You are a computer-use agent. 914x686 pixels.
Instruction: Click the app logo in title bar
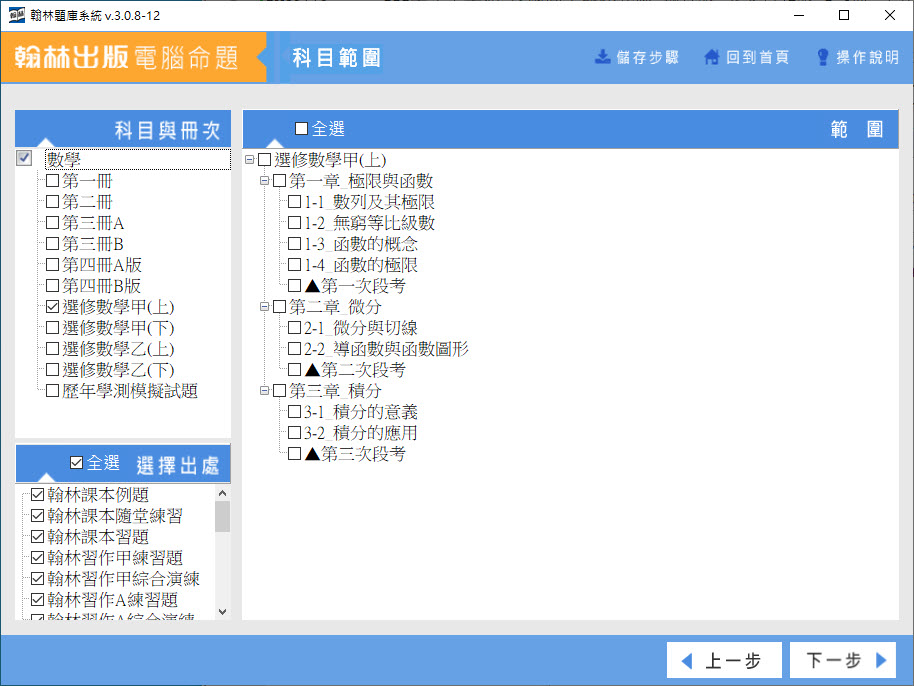pyautogui.click(x=17, y=16)
